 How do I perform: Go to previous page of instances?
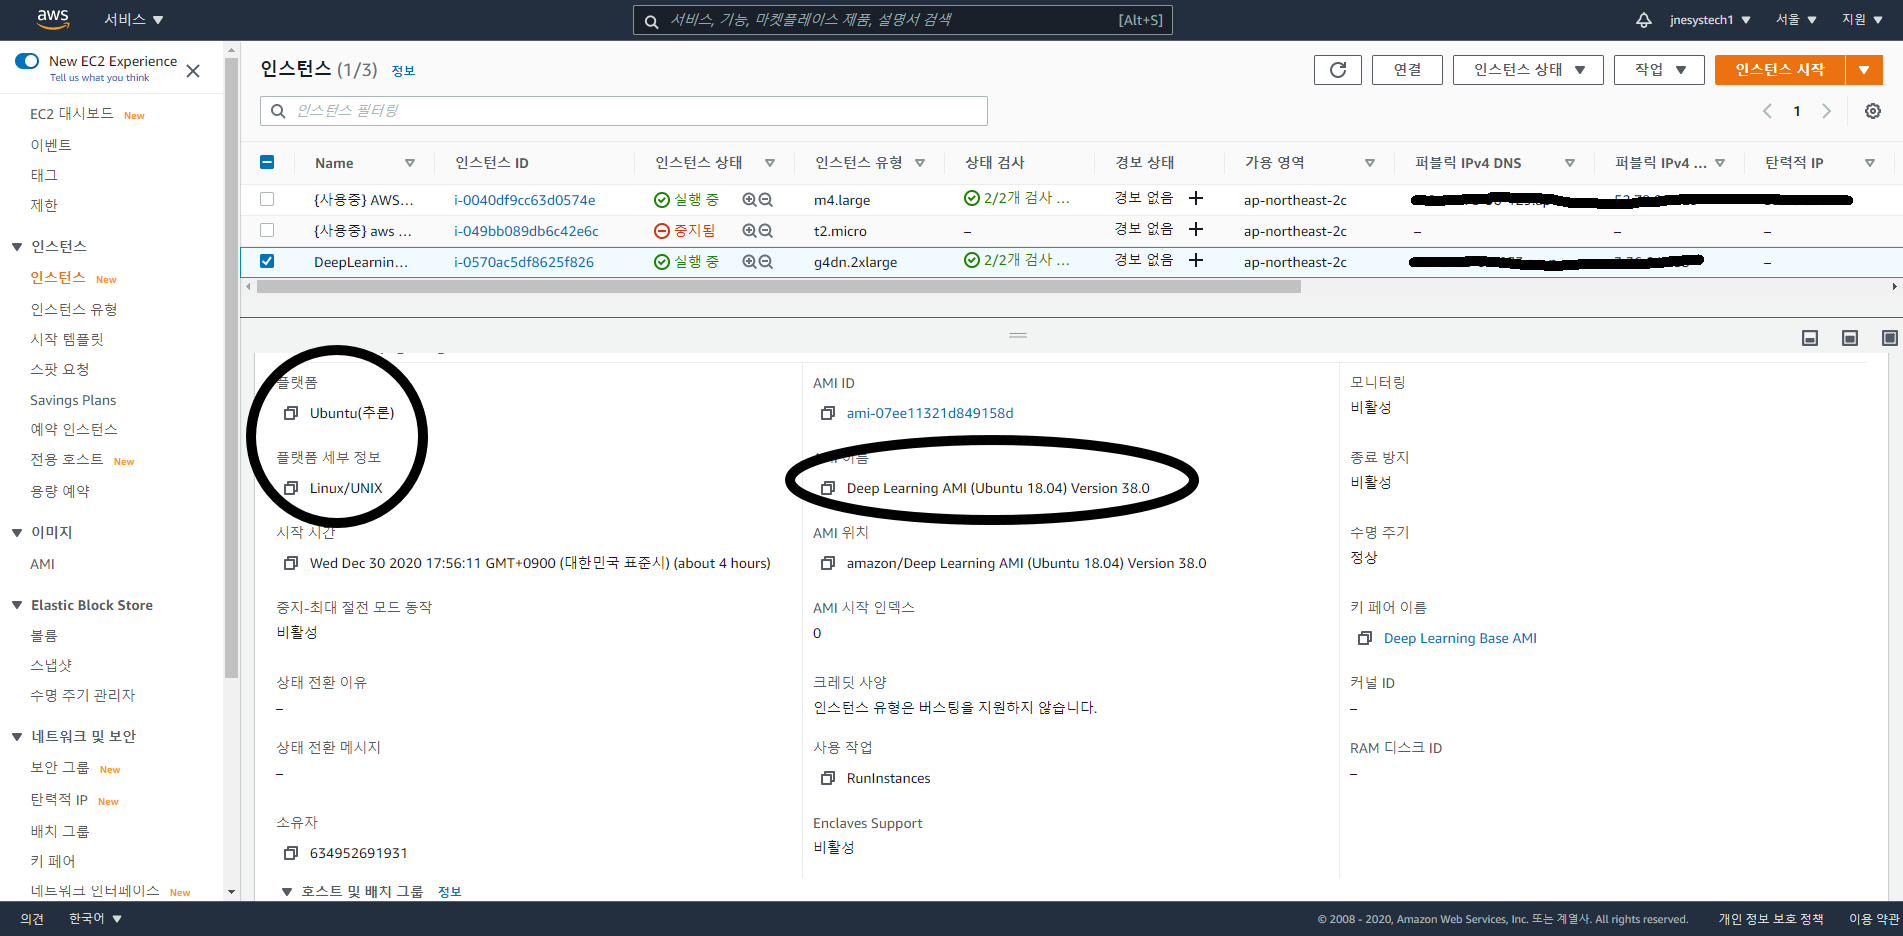(1767, 111)
